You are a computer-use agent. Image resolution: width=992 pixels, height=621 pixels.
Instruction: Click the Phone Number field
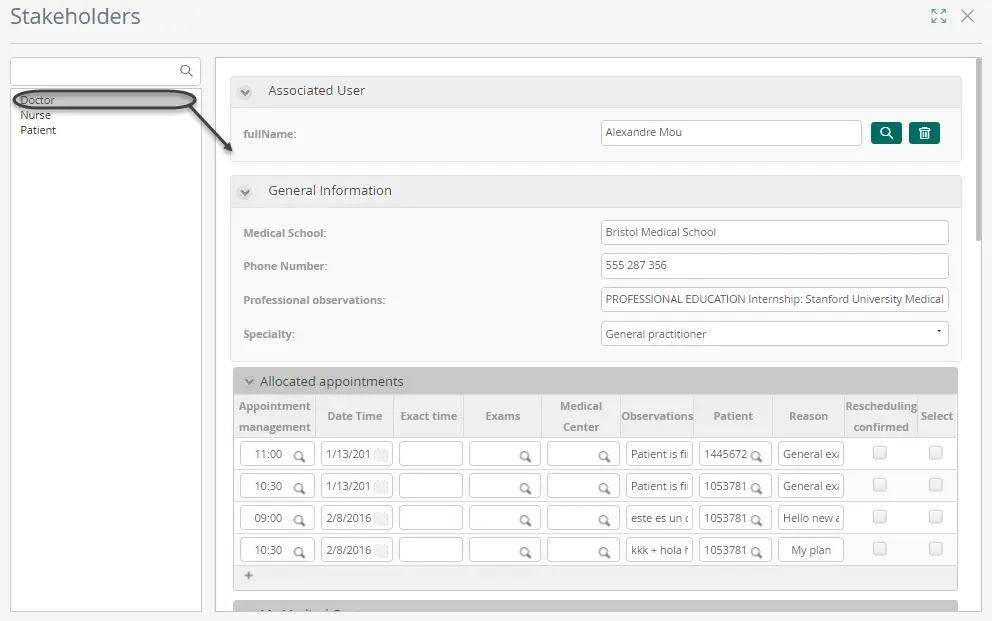[x=774, y=266]
